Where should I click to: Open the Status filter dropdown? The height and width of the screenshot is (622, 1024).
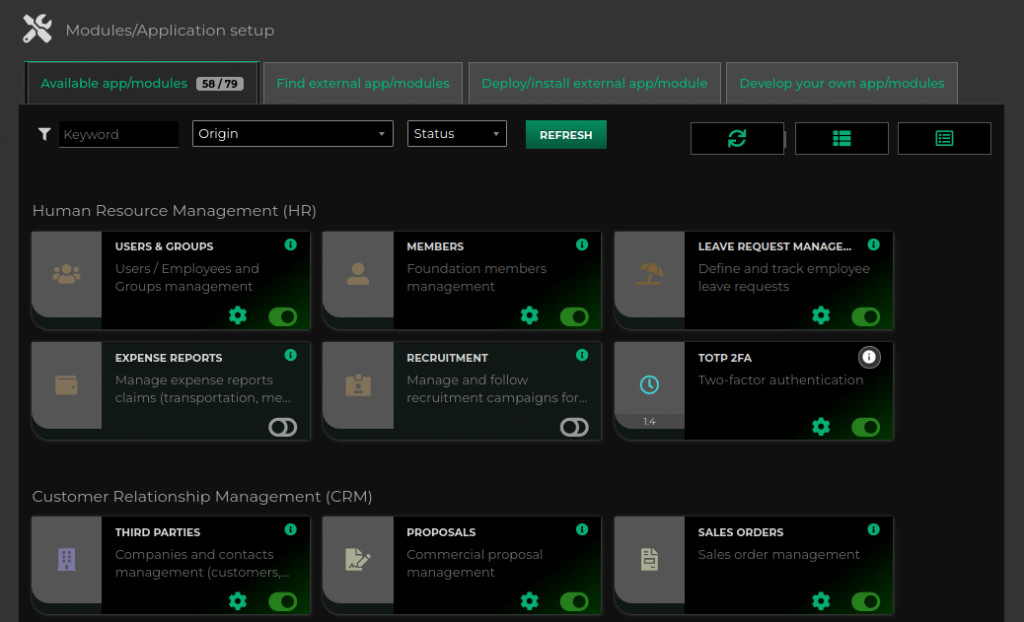pos(456,134)
